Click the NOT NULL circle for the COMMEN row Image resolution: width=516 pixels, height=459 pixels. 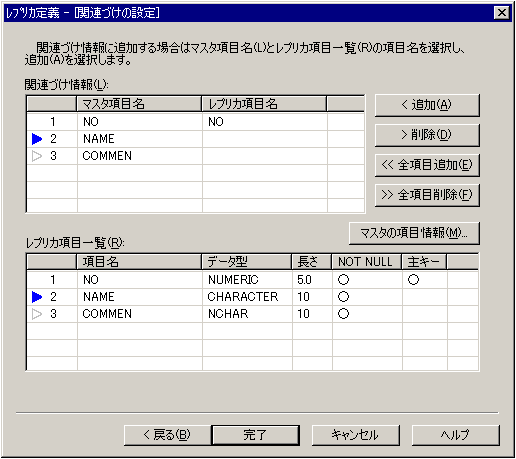(343, 314)
